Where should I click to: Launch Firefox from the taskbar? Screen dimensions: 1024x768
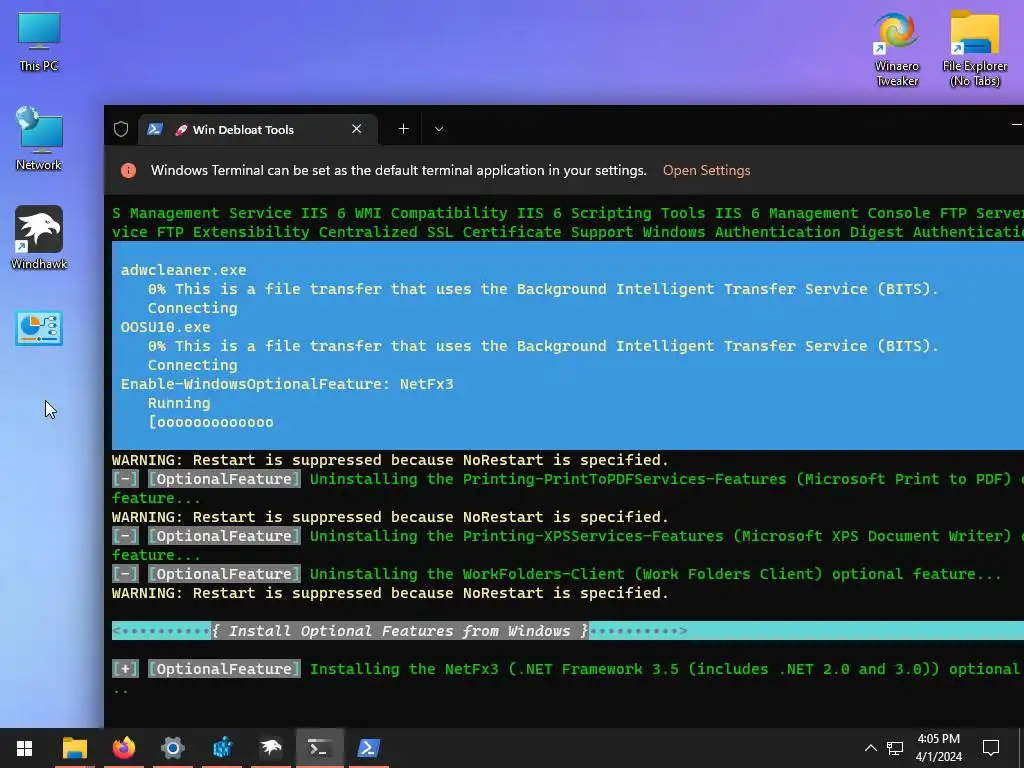(123, 748)
